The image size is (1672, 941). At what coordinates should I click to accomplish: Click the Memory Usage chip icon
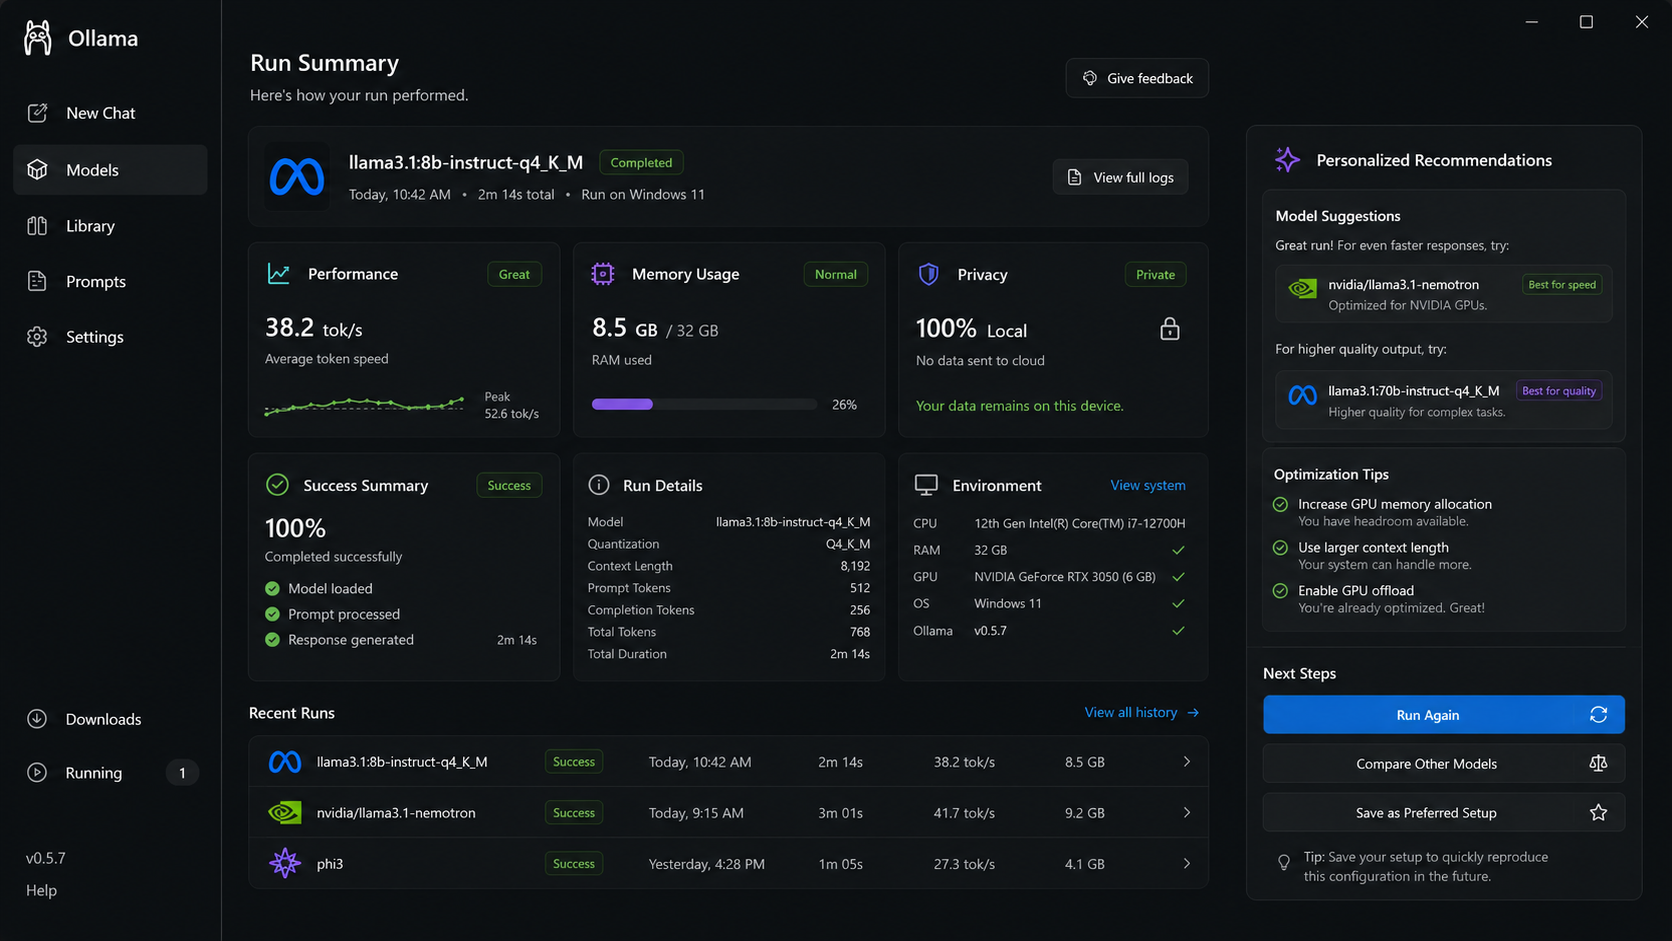(603, 274)
